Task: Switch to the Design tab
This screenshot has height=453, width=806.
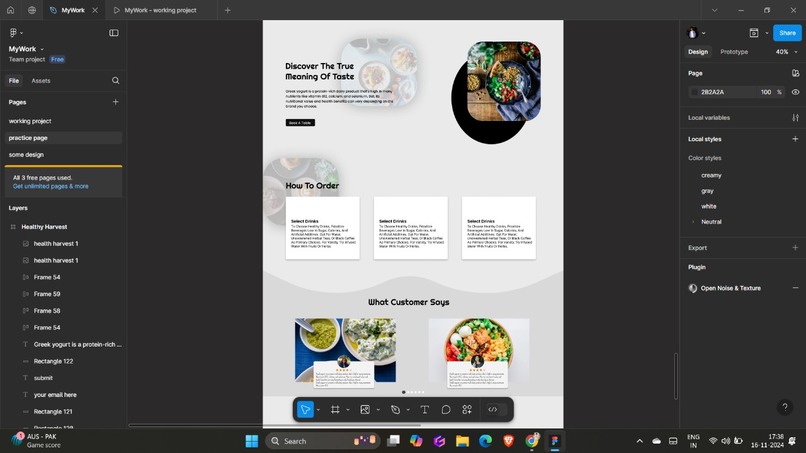Action: point(698,52)
